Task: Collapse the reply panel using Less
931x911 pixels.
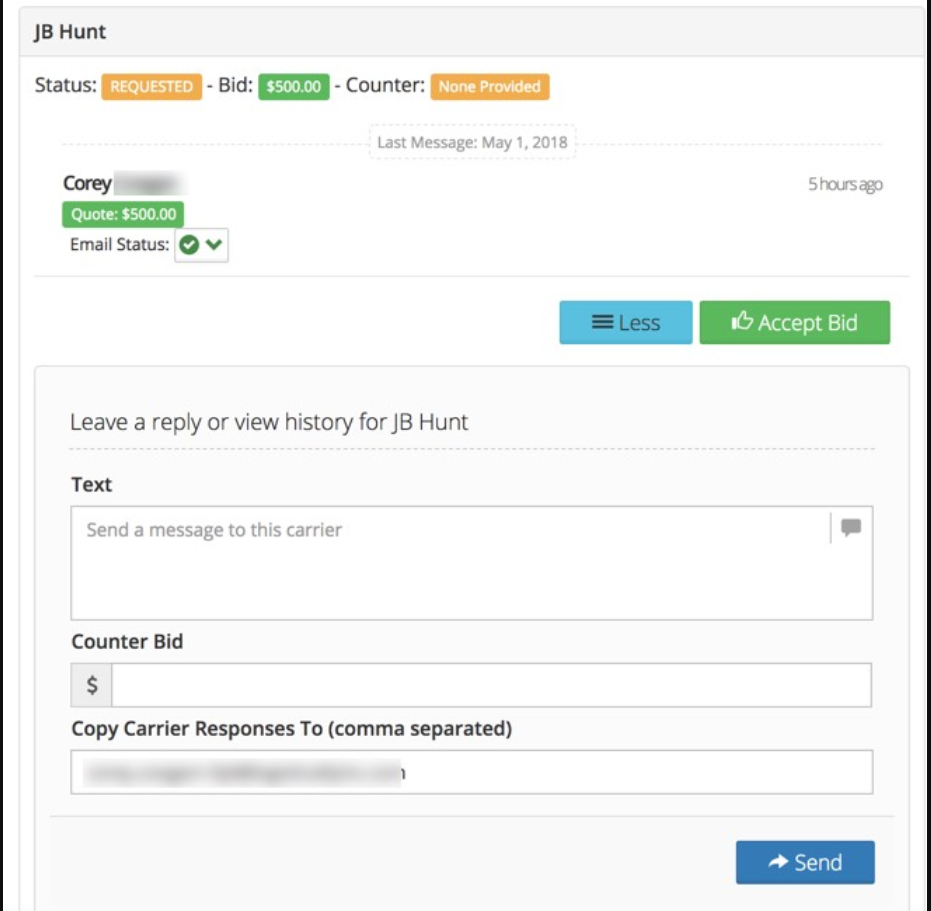Action: (625, 322)
